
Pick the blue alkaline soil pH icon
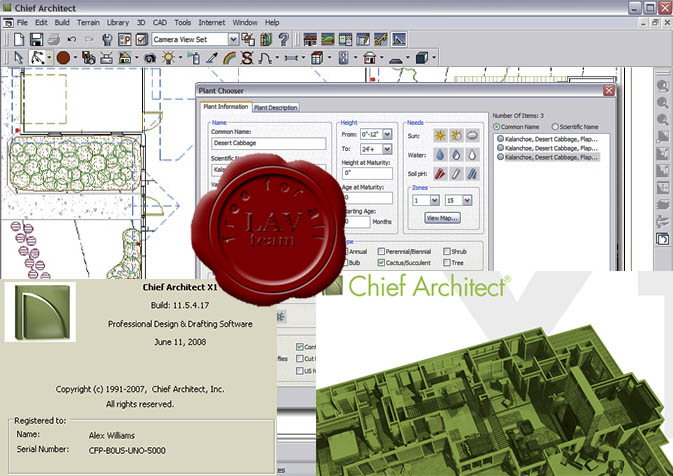(x=472, y=173)
